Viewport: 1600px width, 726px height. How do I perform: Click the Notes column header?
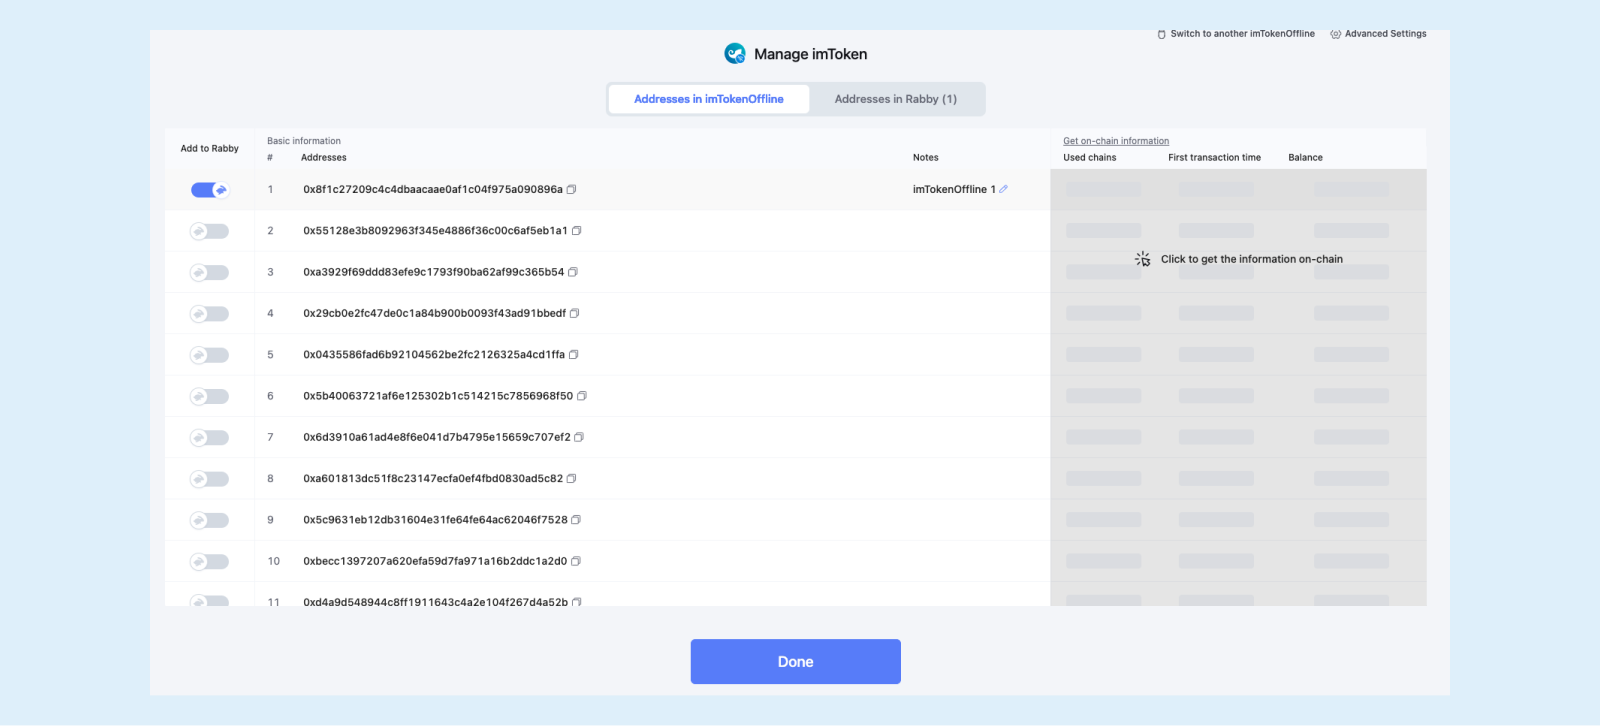(926, 158)
